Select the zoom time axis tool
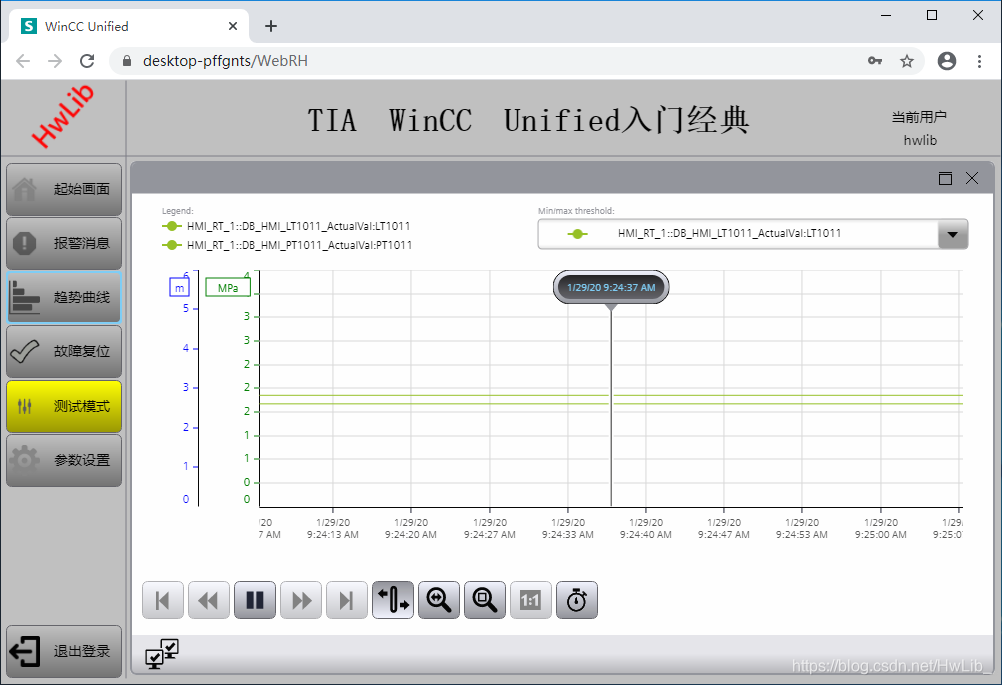 tap(438, 600)
